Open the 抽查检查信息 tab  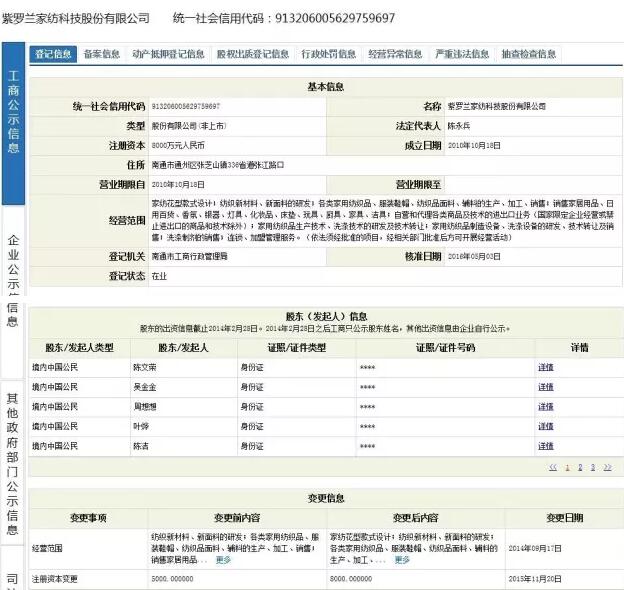pyautogui.click(x=528, y=54)
